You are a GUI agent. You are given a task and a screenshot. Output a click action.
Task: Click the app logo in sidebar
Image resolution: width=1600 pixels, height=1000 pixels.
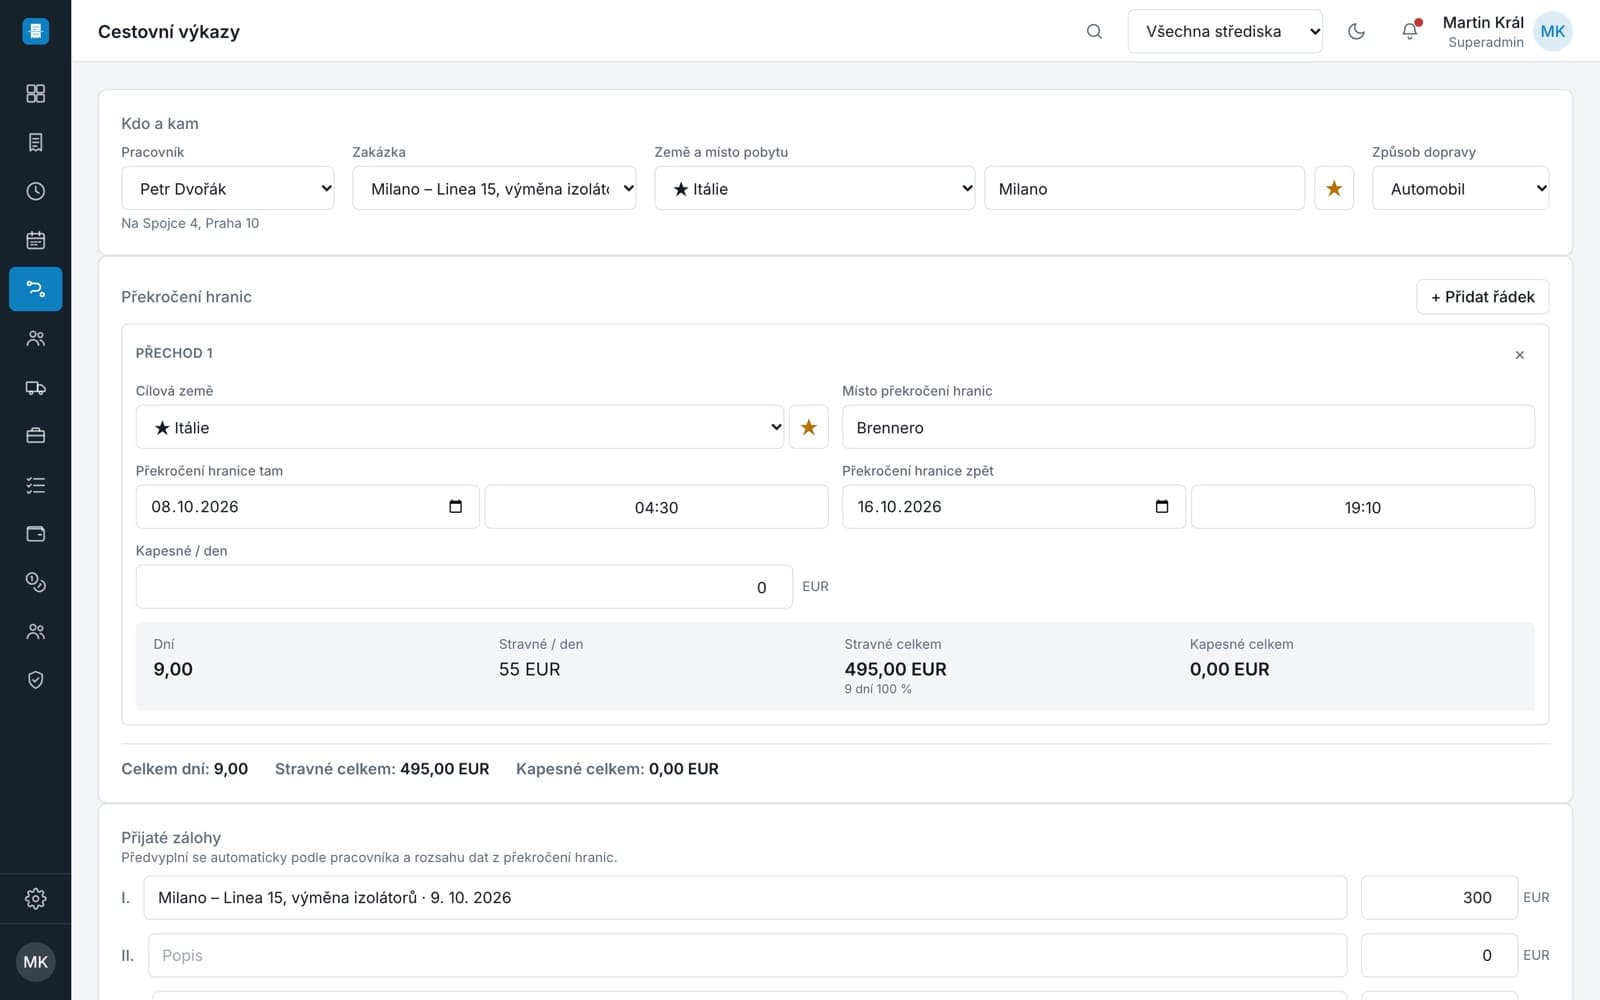36,31
